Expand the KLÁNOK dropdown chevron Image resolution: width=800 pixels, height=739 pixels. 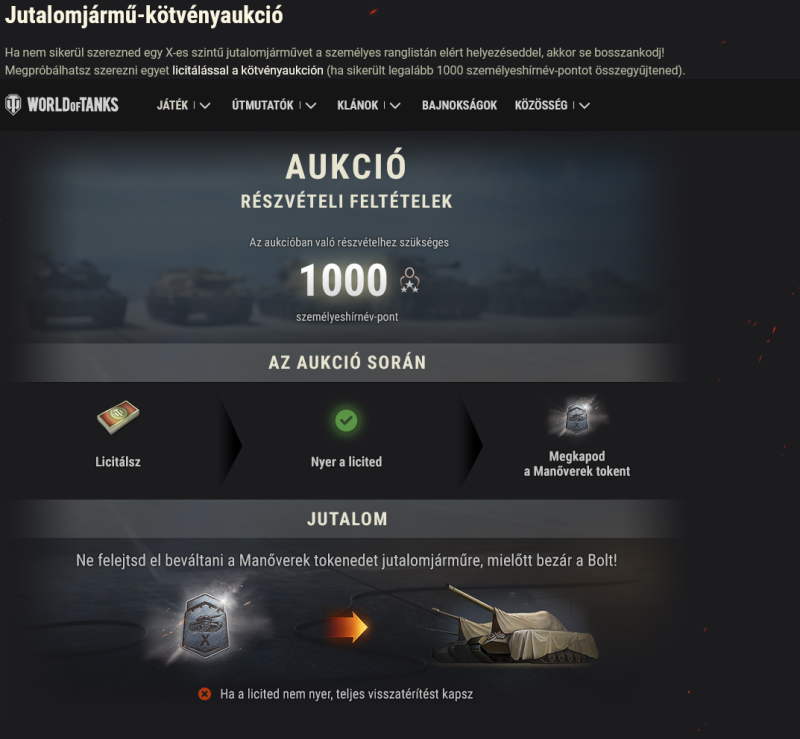[395, 106]
